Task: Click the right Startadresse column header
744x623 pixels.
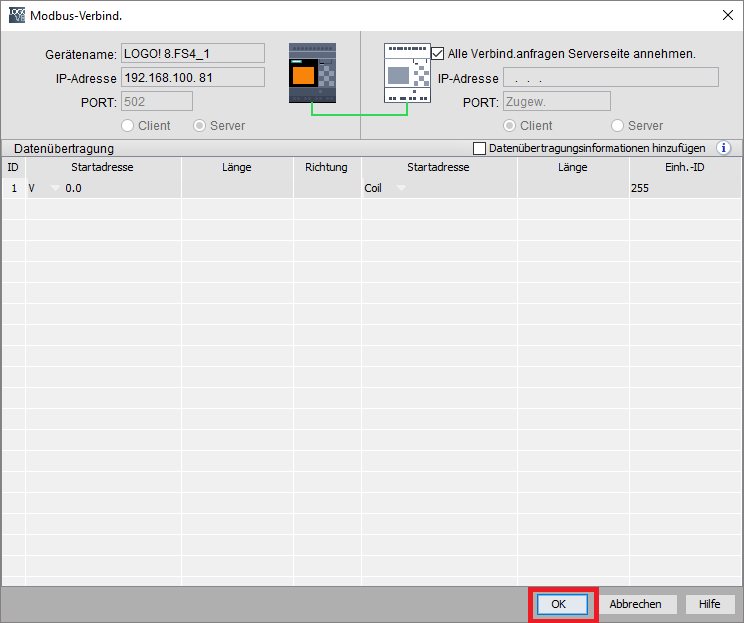Action: [438, 167]
